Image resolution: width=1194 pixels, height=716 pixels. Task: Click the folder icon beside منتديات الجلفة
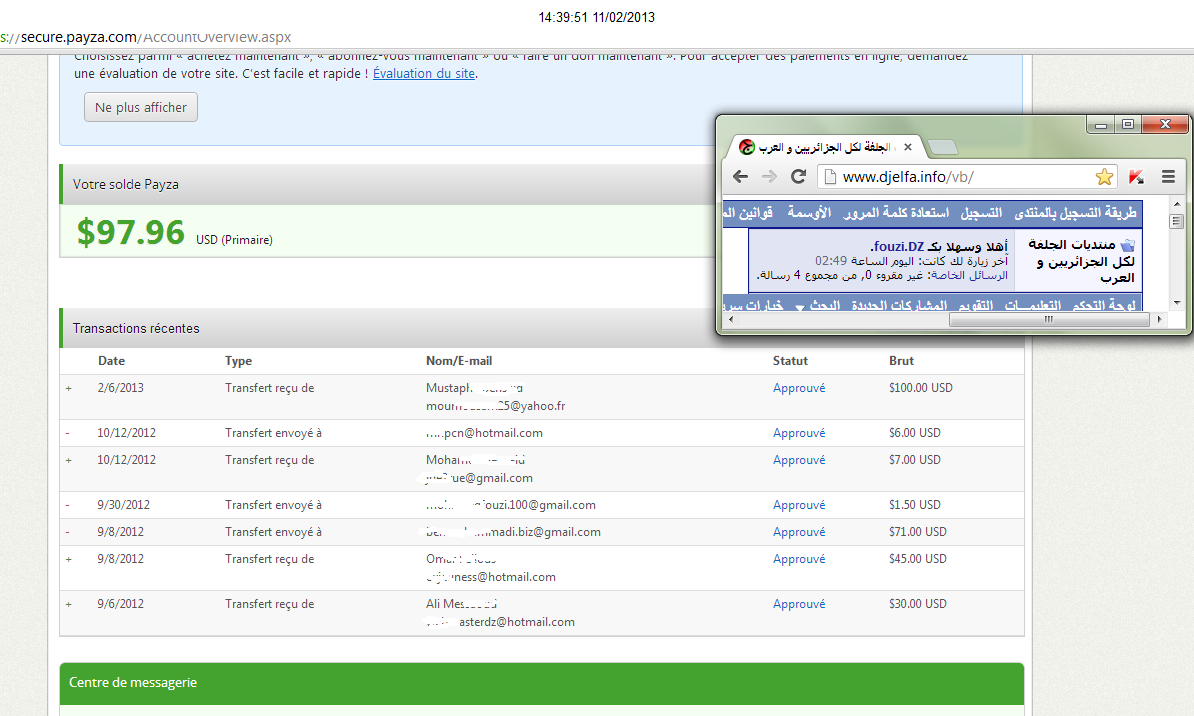click(1128, 245)
